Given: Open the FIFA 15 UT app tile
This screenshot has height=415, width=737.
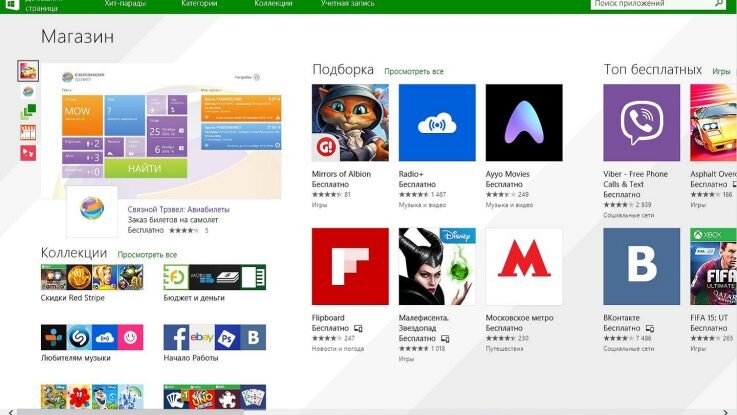Looking at the screenshot, I should point(713,266).
